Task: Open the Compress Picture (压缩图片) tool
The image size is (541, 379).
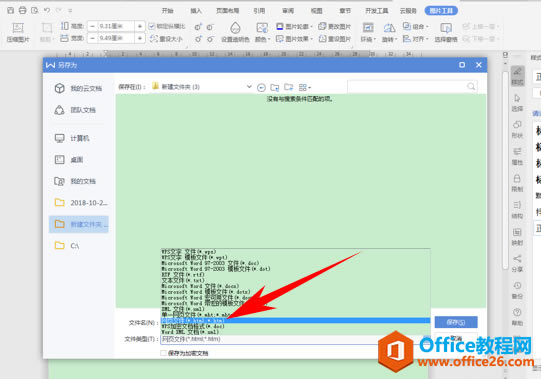Action: click(x=18, y=32)
